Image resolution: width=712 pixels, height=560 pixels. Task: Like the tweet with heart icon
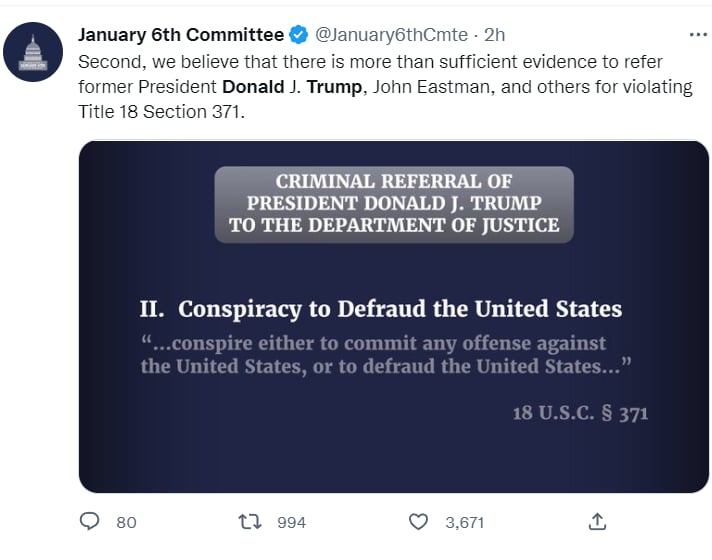(418, 522)
